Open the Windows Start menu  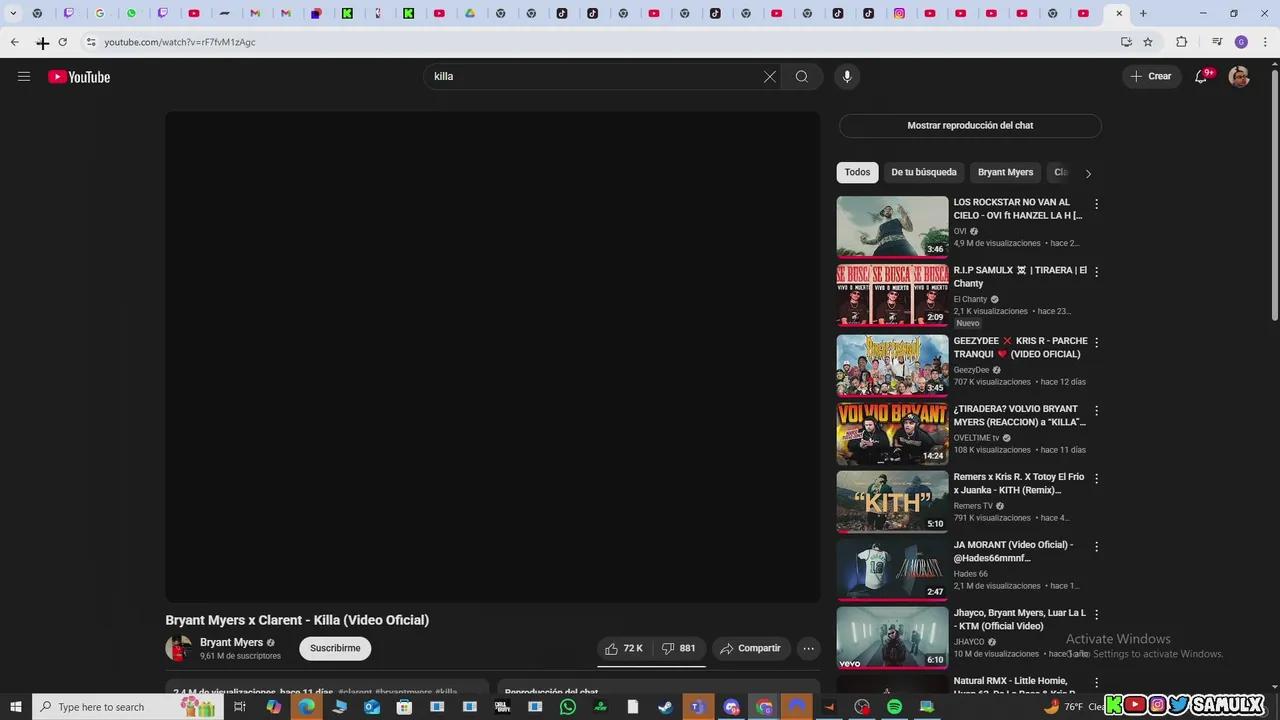[15, 707]
